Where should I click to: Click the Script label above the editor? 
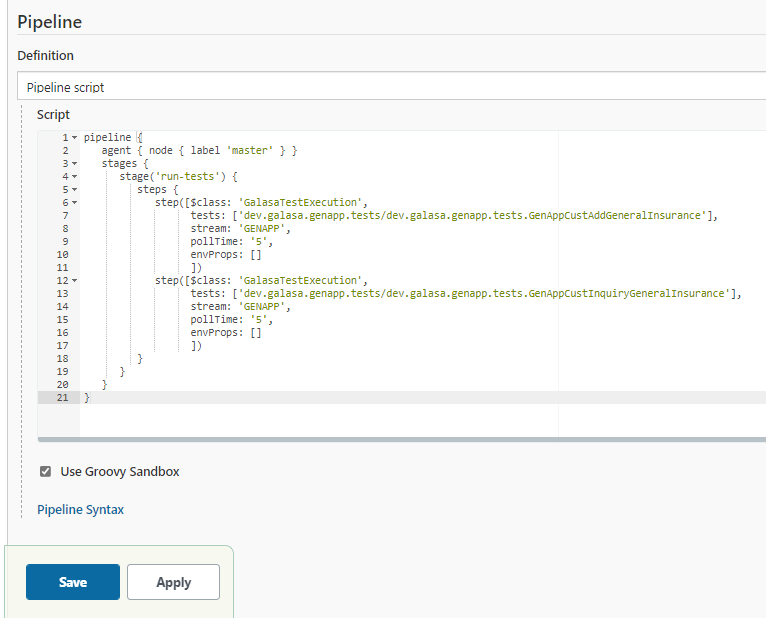click(53, 114)
